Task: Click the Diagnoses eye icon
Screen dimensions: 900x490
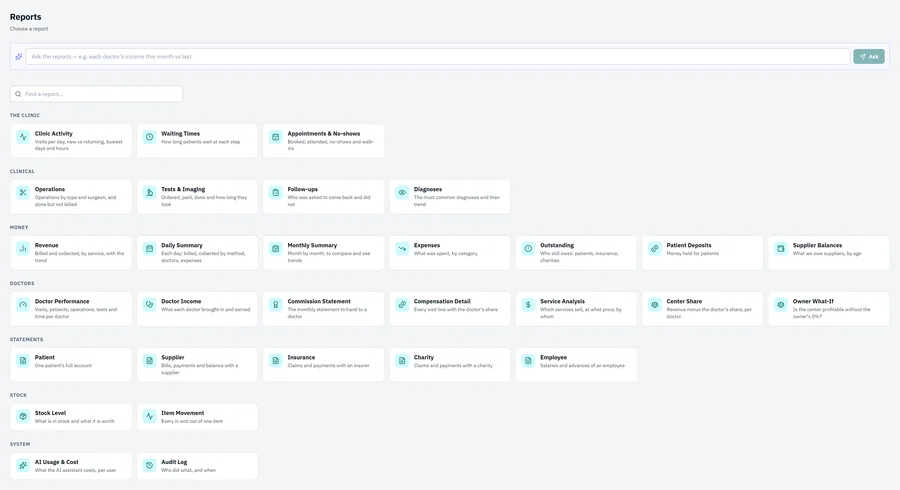Action: (402, 192)
